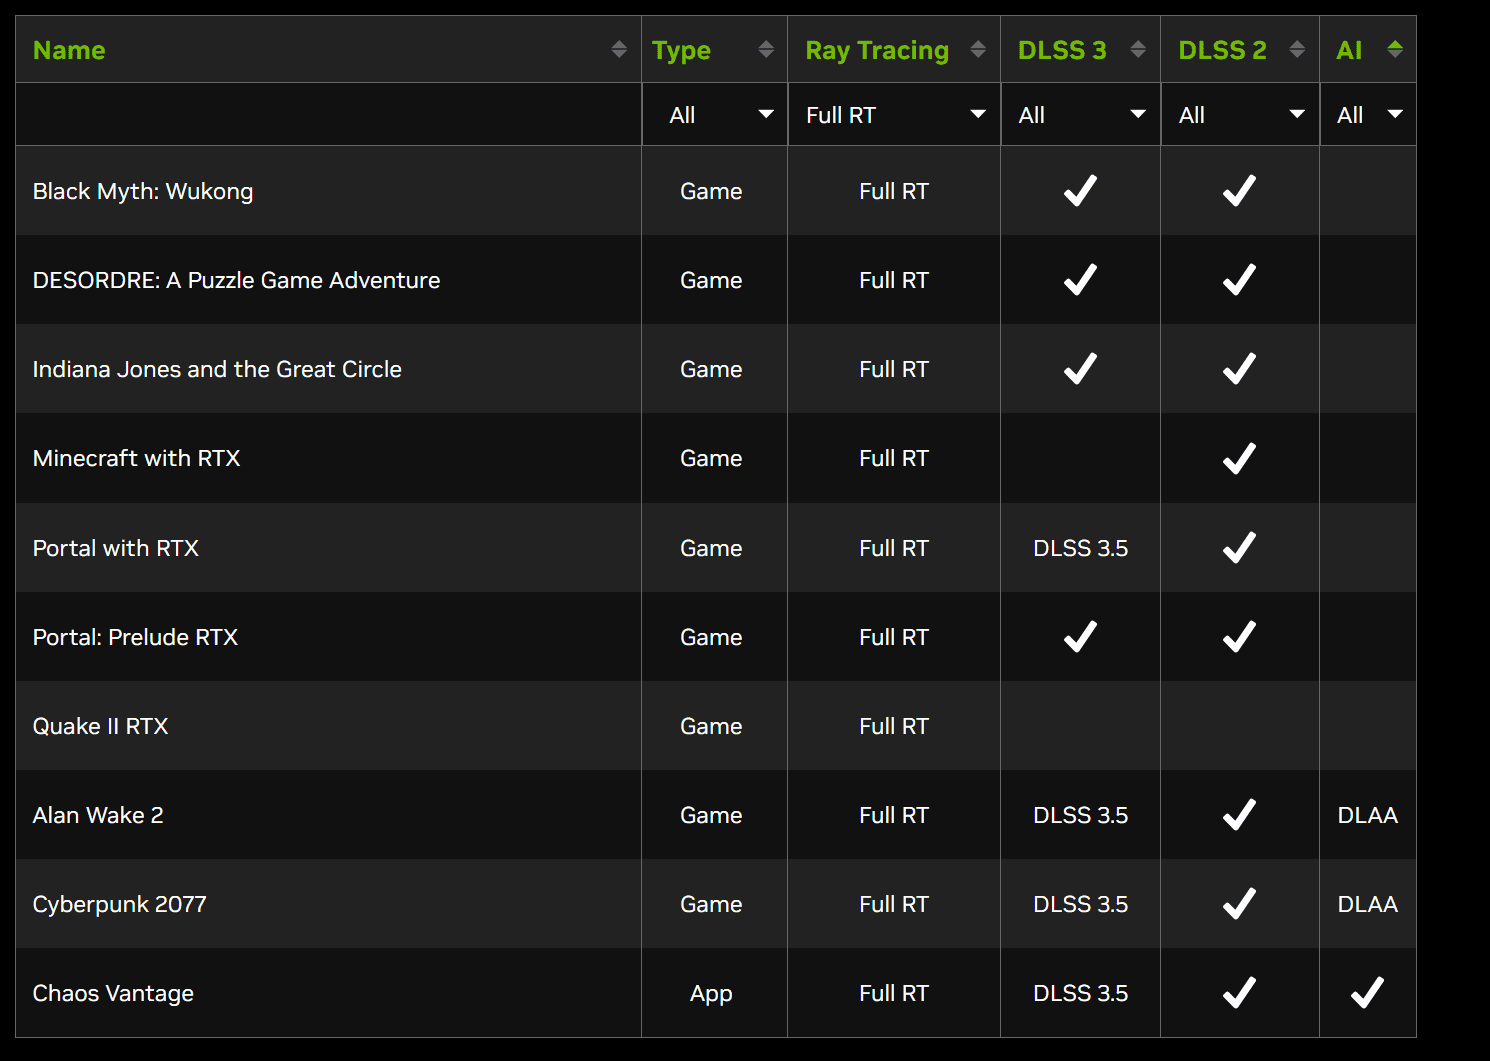The height and width of the screenshot is (1061, 1490).
Task: Open the Ray Tracing filter set to Full RT
Action: (894, 115)
